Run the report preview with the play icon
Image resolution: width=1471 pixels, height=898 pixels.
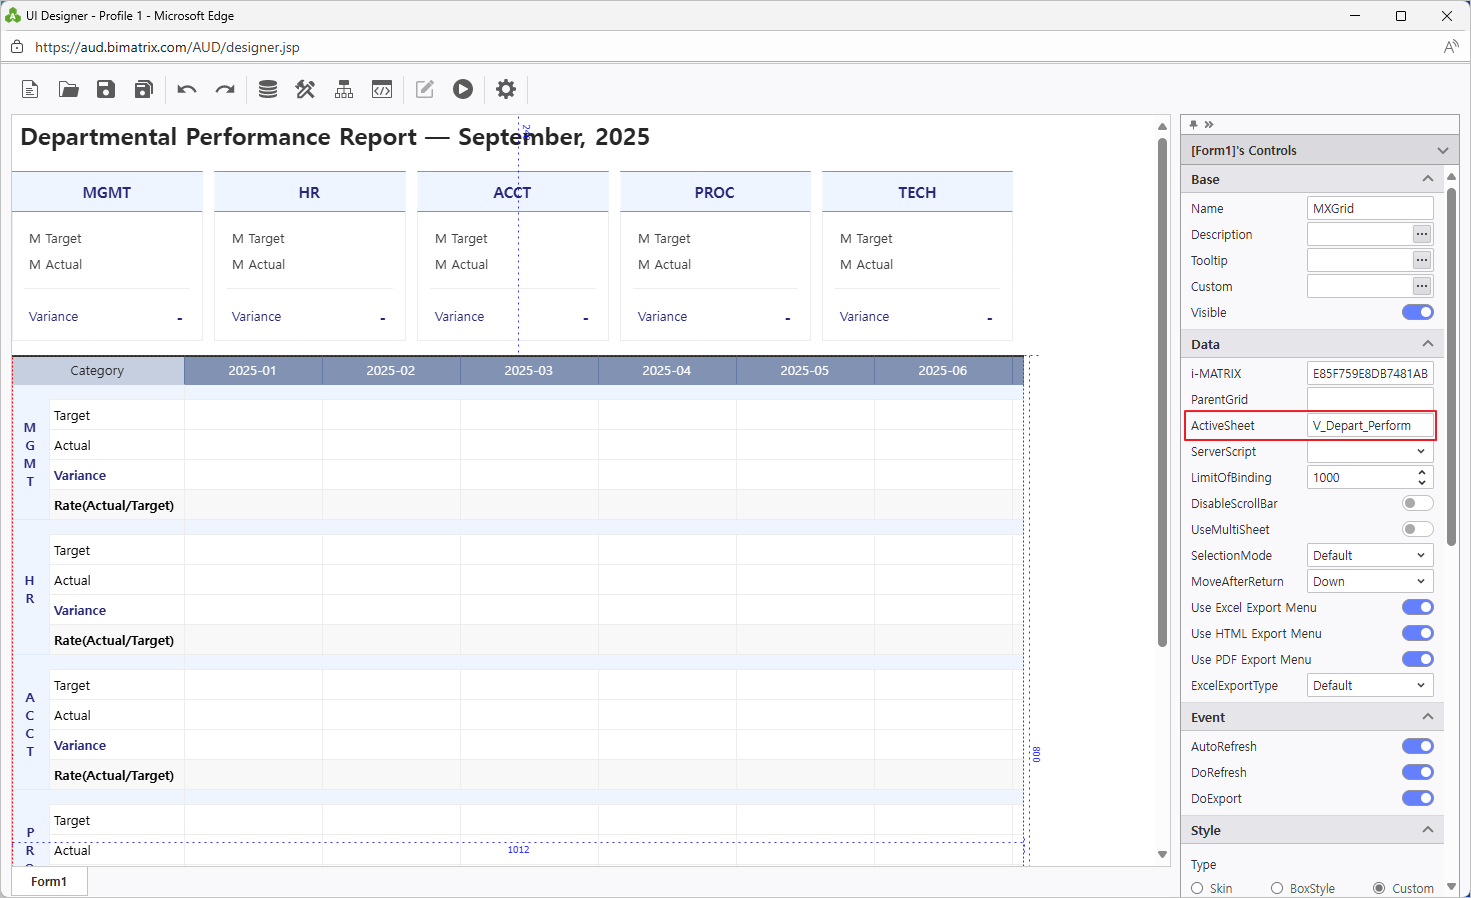(462, 89)
